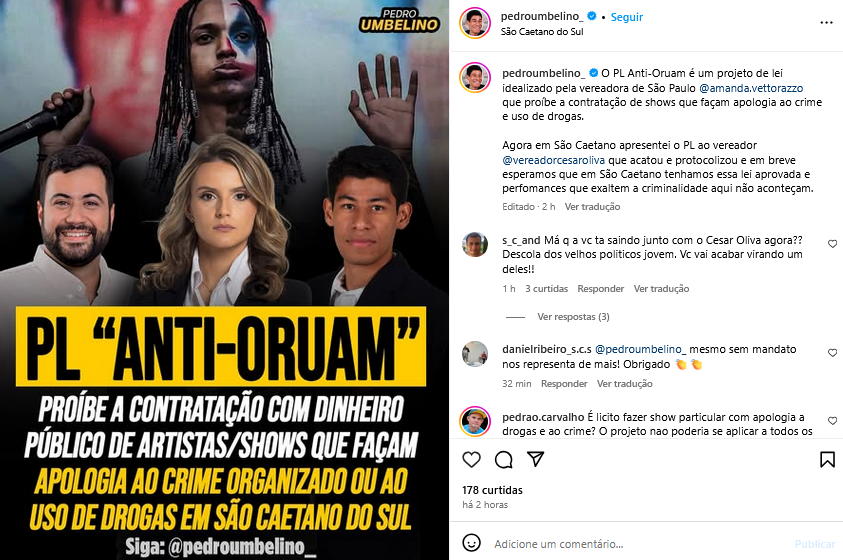Click Responder under s_c_and's comment
This screenshot has height=560, width=843.
[x=601, y=289]
